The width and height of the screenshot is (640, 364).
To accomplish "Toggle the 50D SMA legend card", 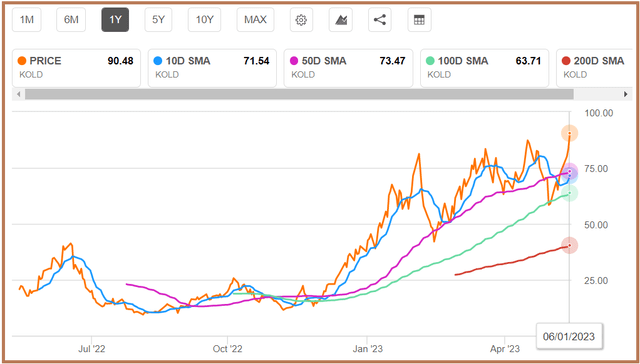I will [348, 68].
